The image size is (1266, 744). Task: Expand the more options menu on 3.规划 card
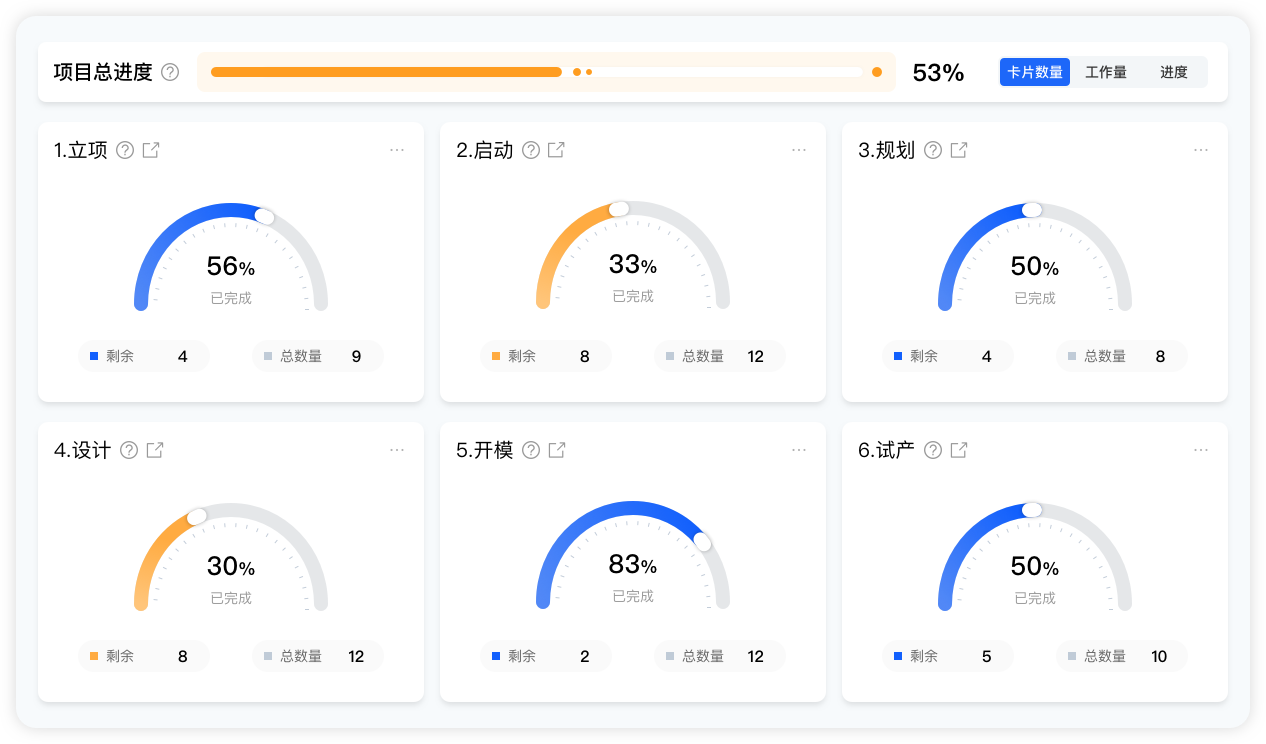coord(1201,150)
